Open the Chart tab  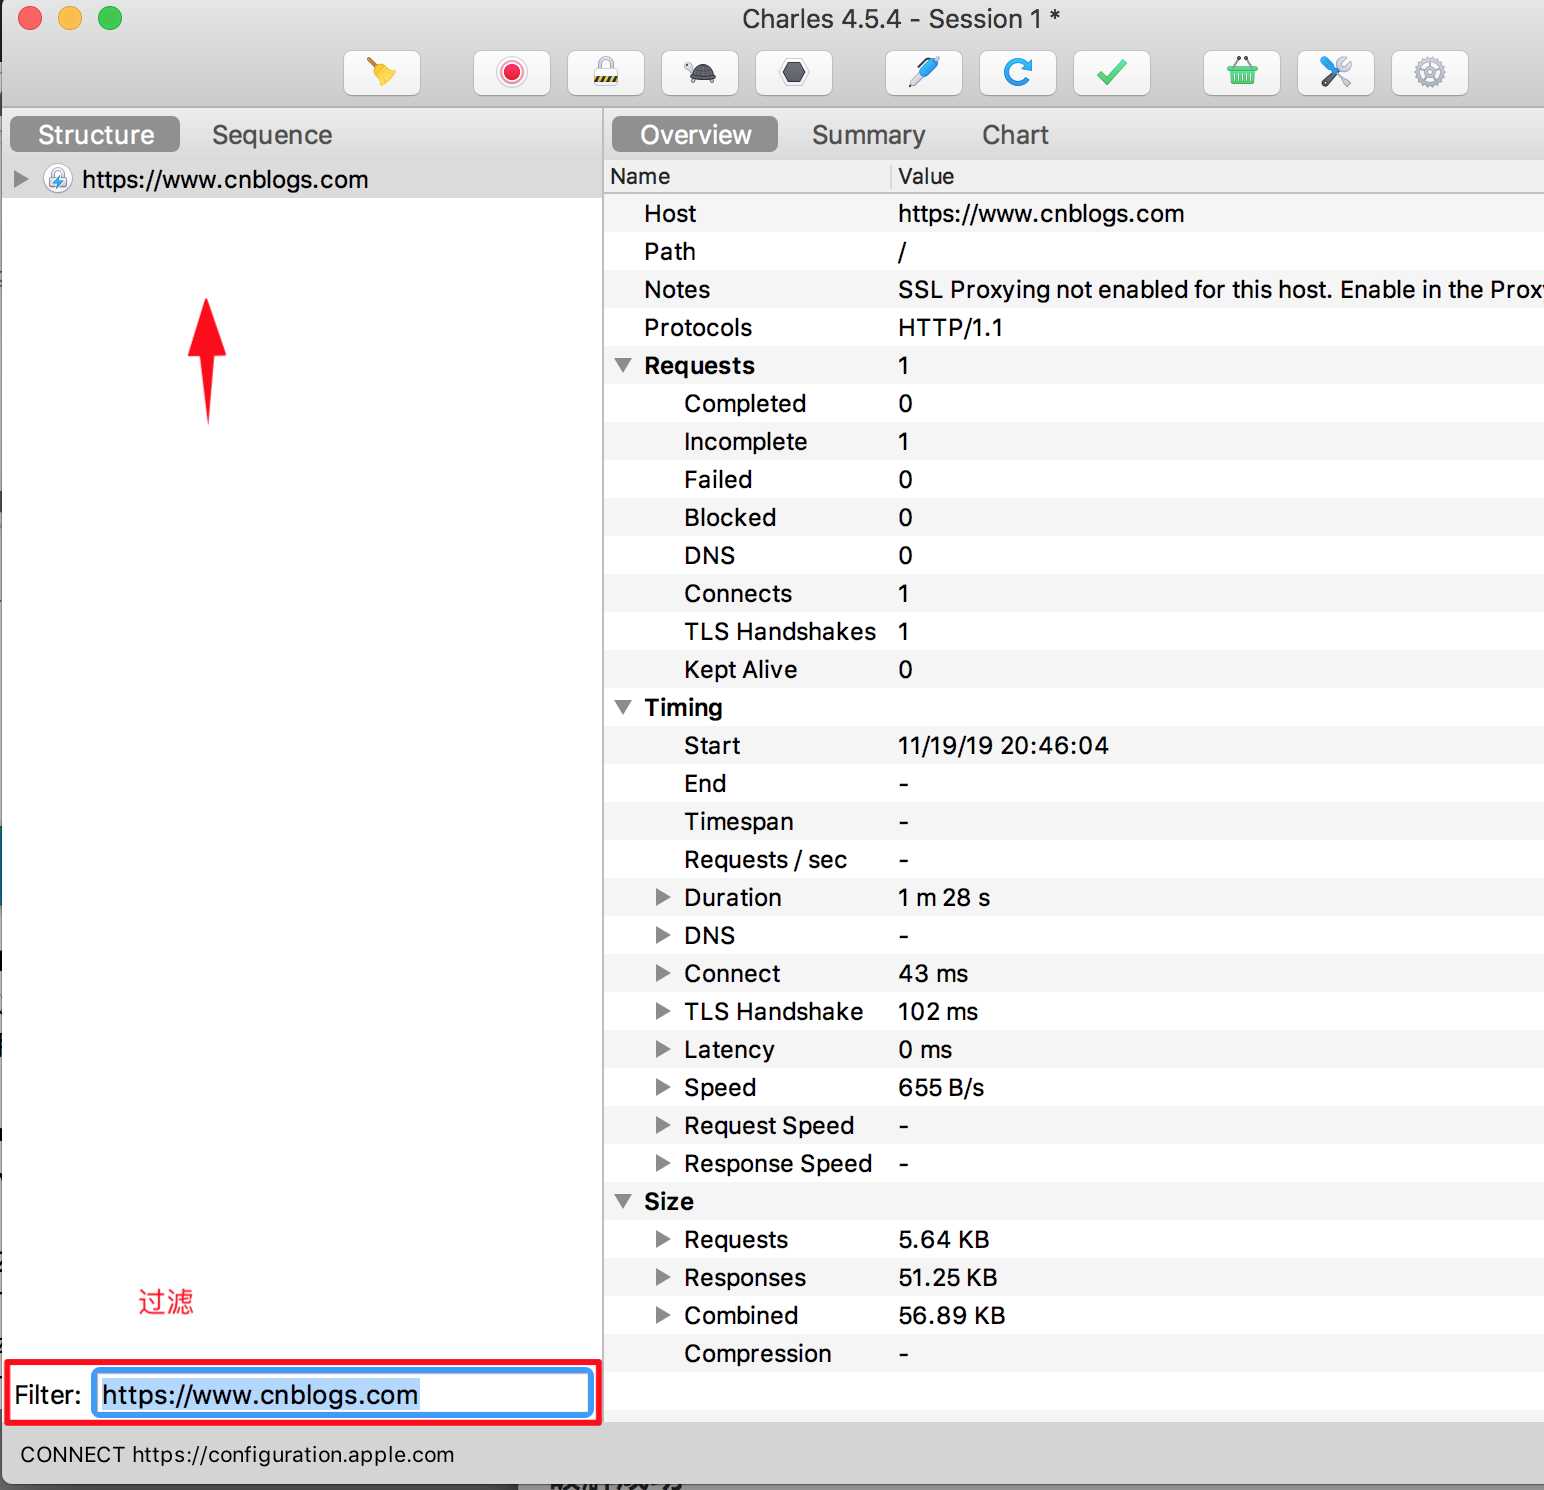pos(1015,134)
